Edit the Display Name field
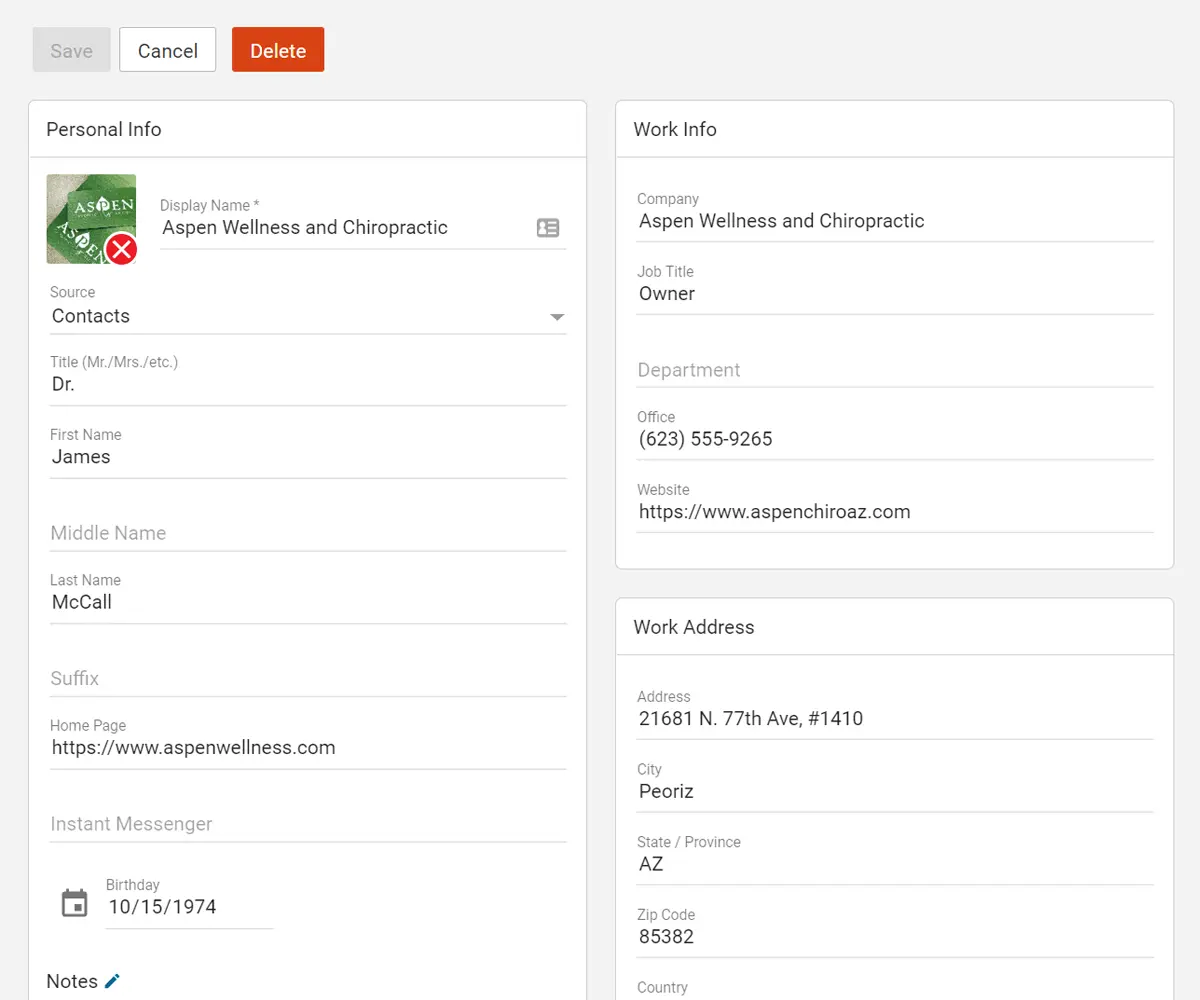This screenshot has height=1000, width=1200. [x=340, y=228]
